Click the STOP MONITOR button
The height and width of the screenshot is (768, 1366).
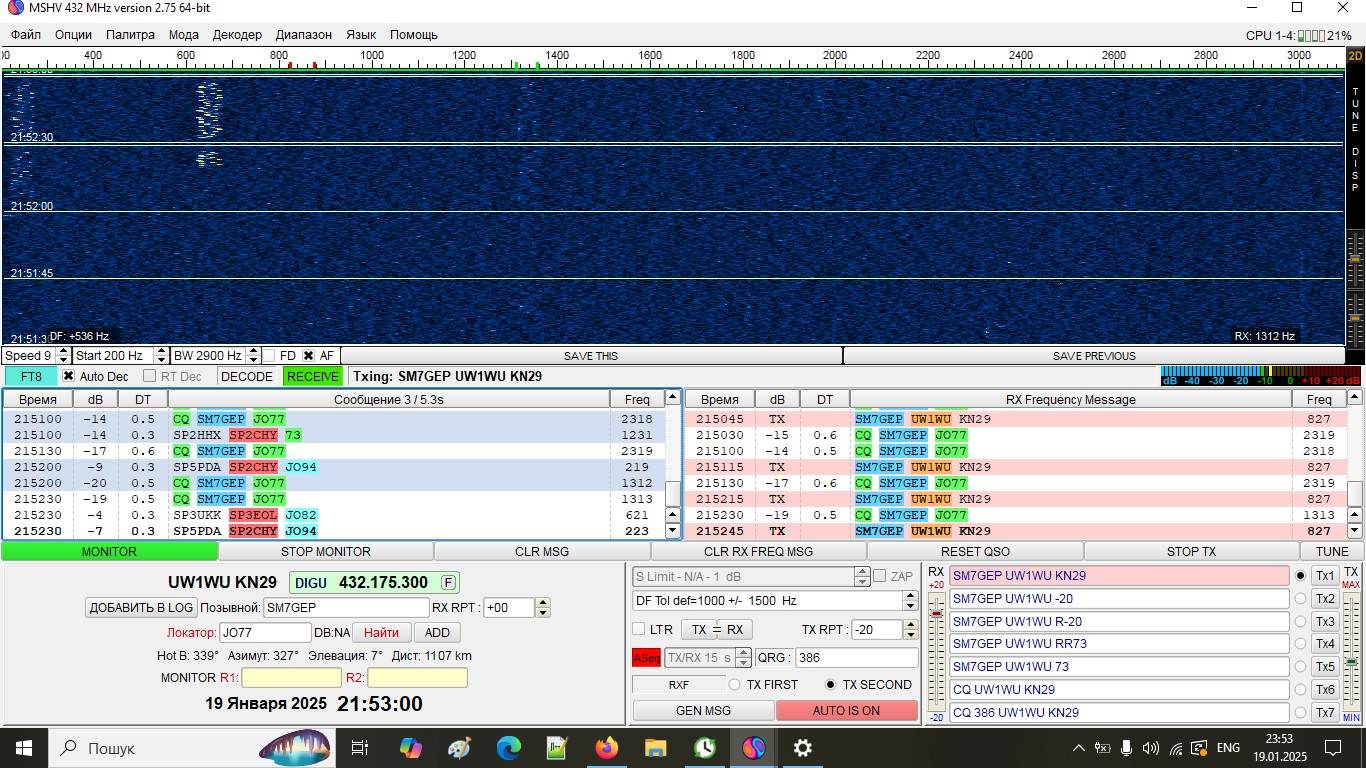(x=326, y=551)
